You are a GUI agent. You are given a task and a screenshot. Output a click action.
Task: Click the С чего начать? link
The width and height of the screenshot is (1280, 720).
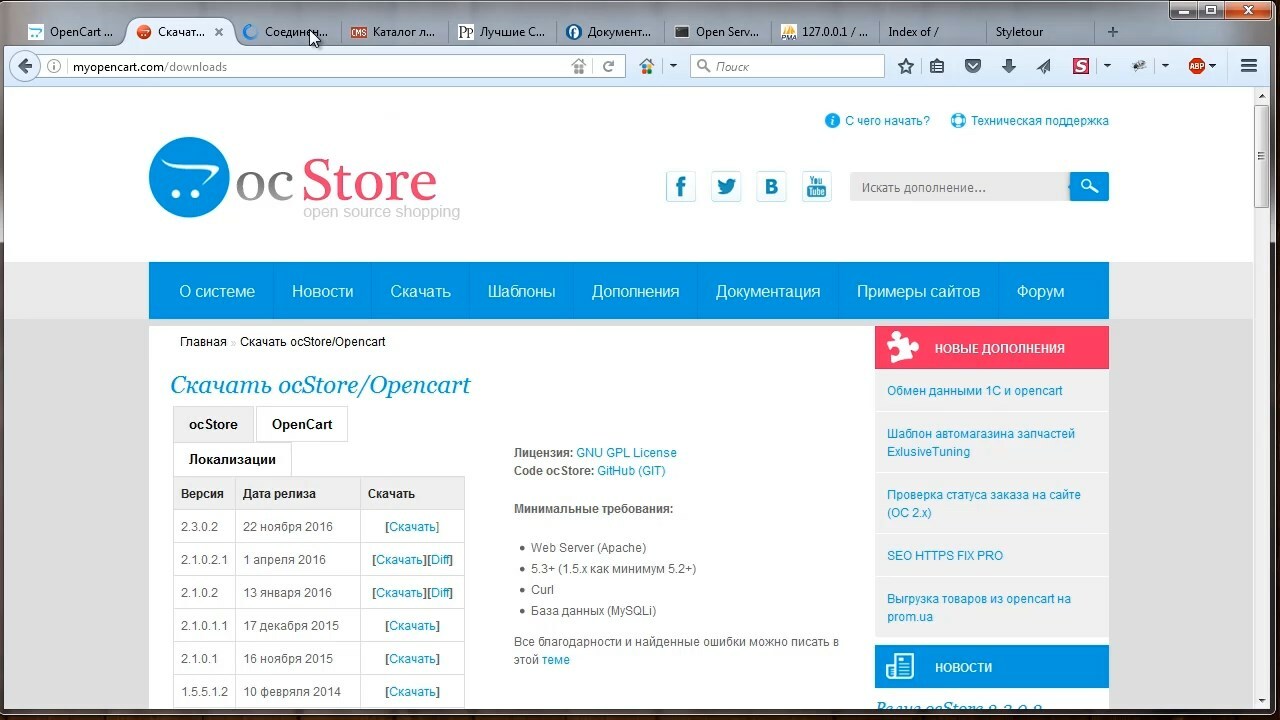tap(887, 121)
